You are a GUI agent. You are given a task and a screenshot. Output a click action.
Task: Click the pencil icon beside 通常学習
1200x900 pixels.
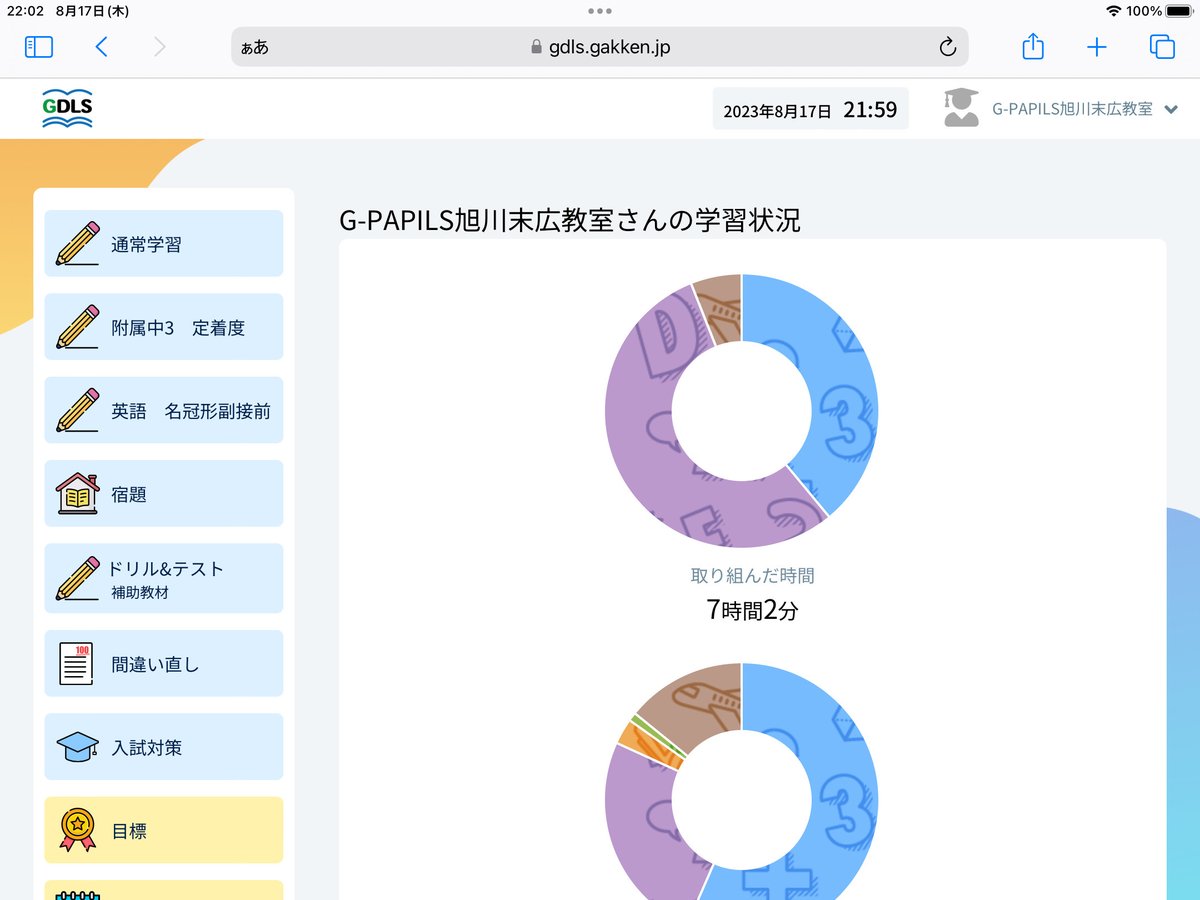(78, 243)
